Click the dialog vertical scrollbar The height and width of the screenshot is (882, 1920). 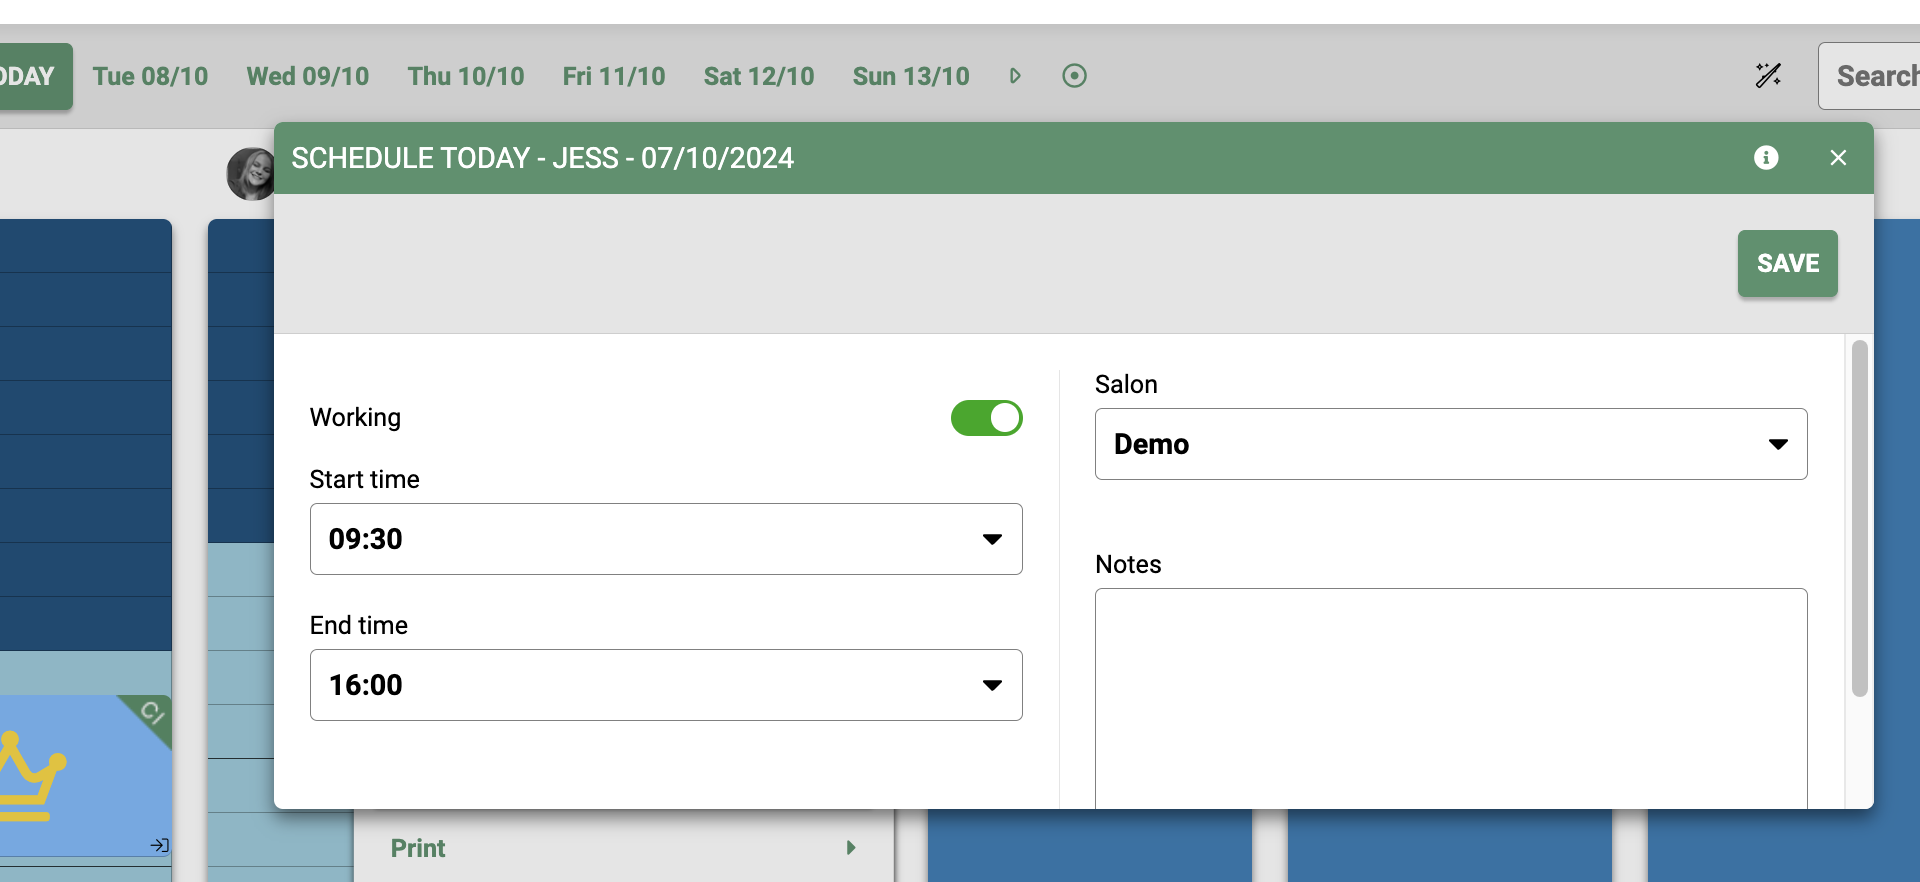point(1859,518)
